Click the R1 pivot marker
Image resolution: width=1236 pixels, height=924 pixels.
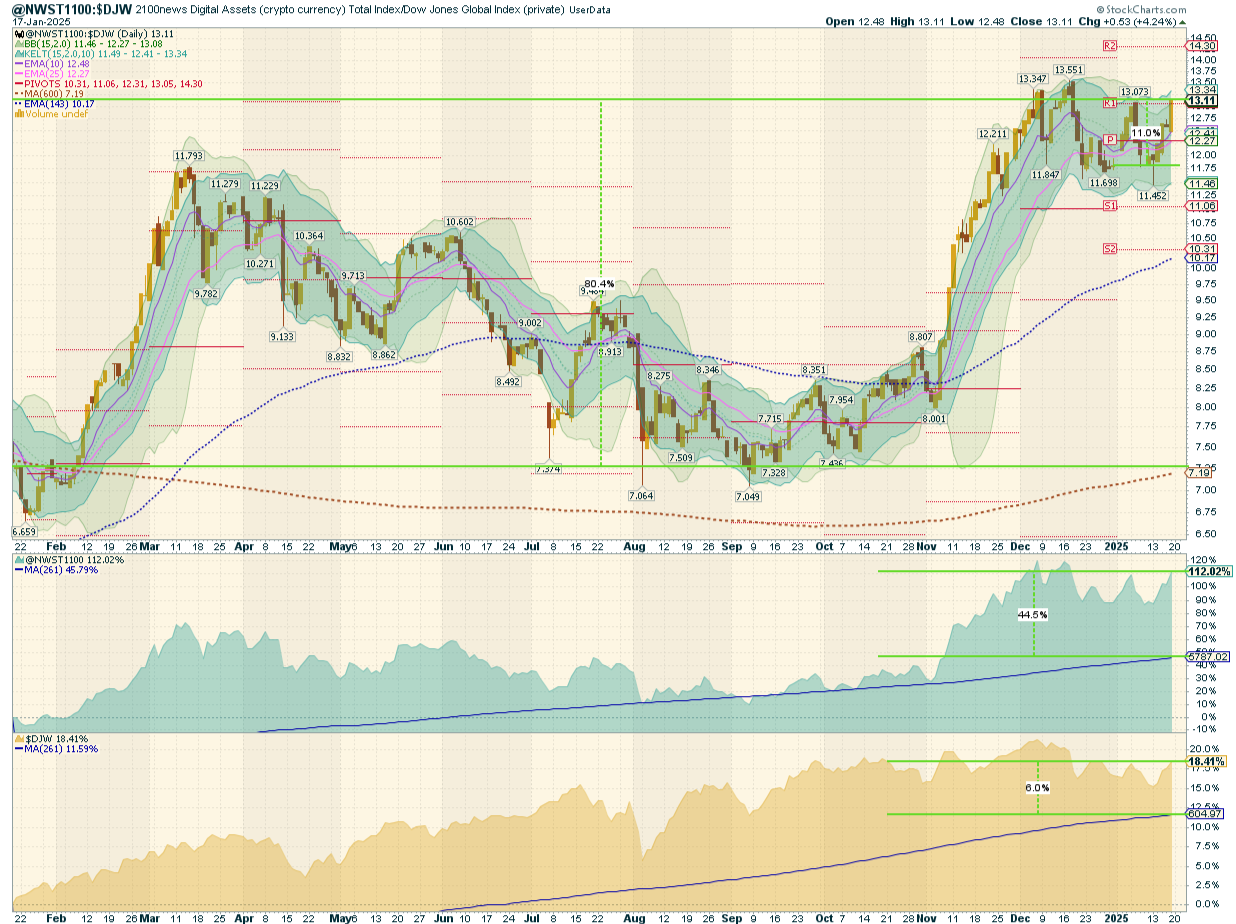click(1110, 103)
